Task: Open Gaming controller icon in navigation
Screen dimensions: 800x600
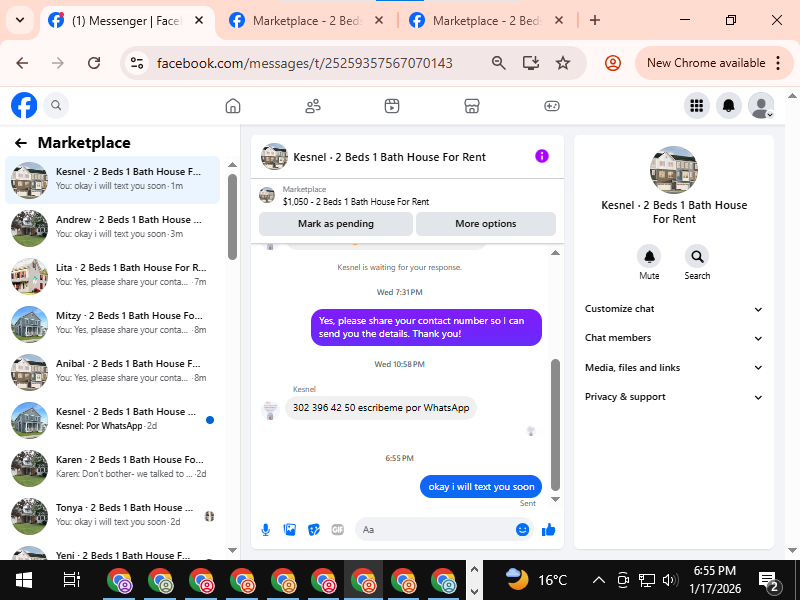Action: tap(552, 106)
